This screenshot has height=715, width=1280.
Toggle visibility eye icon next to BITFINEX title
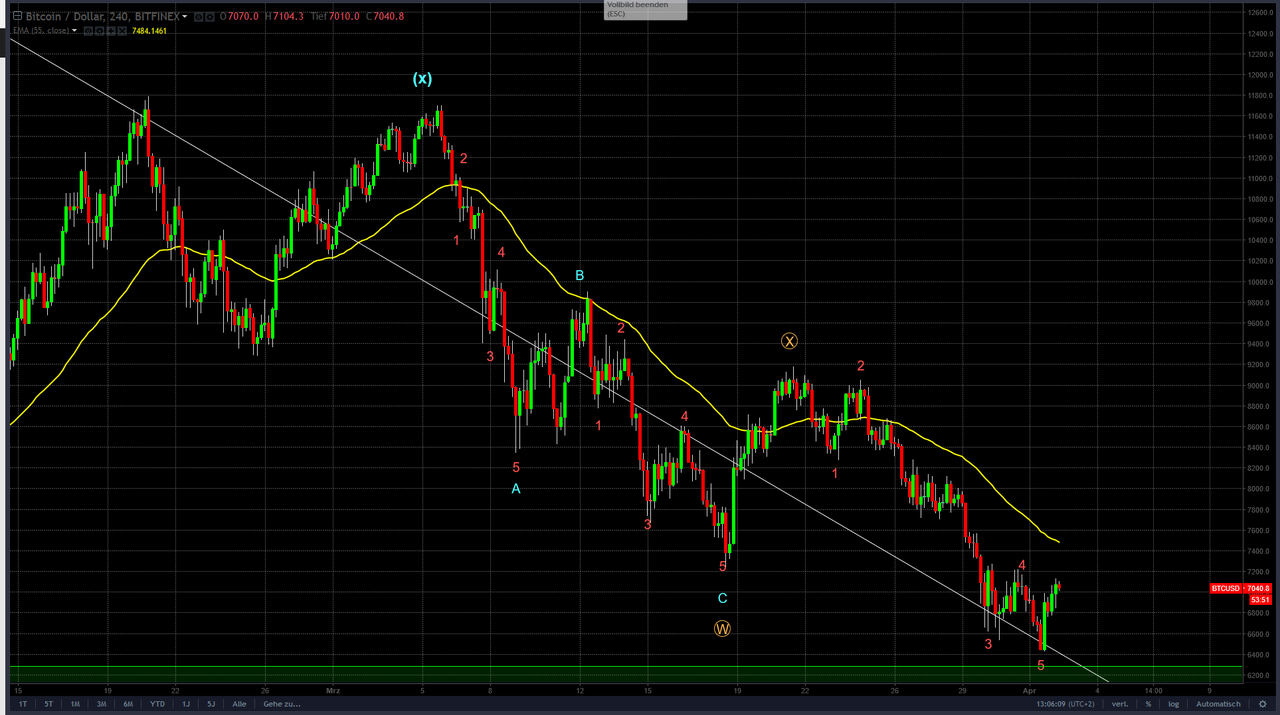[x=198, y=16]
